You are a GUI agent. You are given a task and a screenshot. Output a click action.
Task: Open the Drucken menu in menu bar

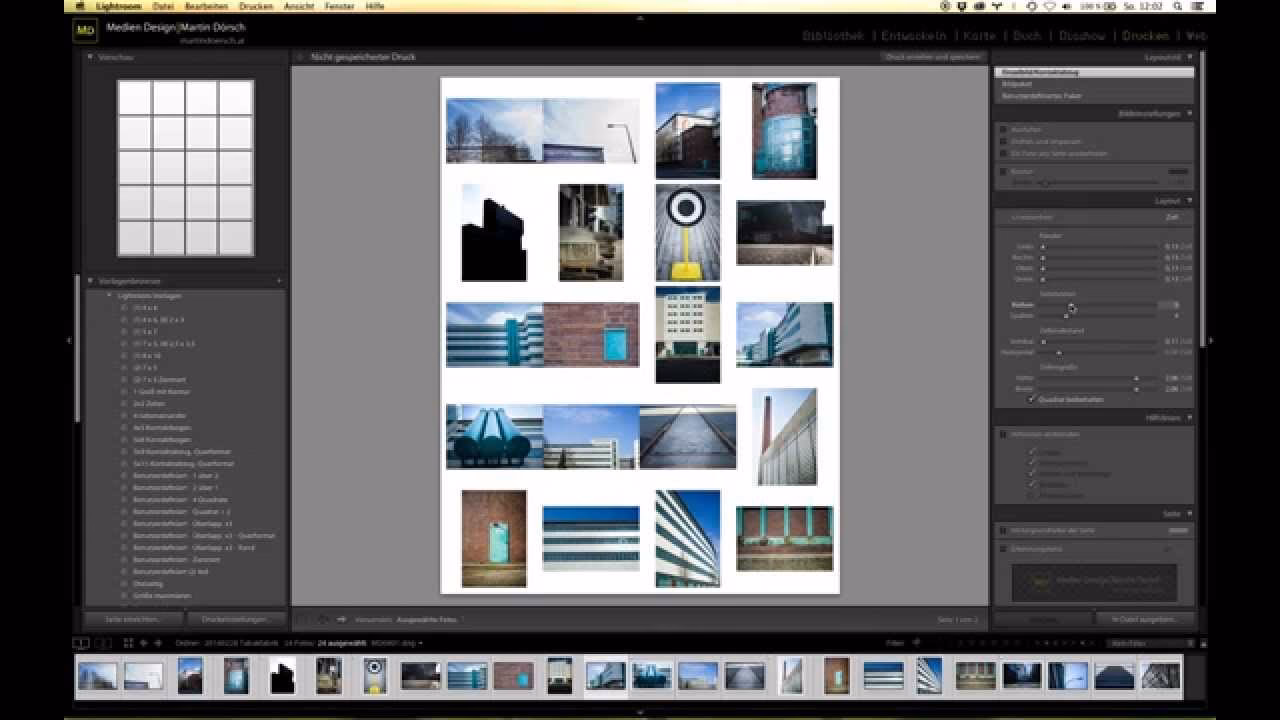(256, 6)
